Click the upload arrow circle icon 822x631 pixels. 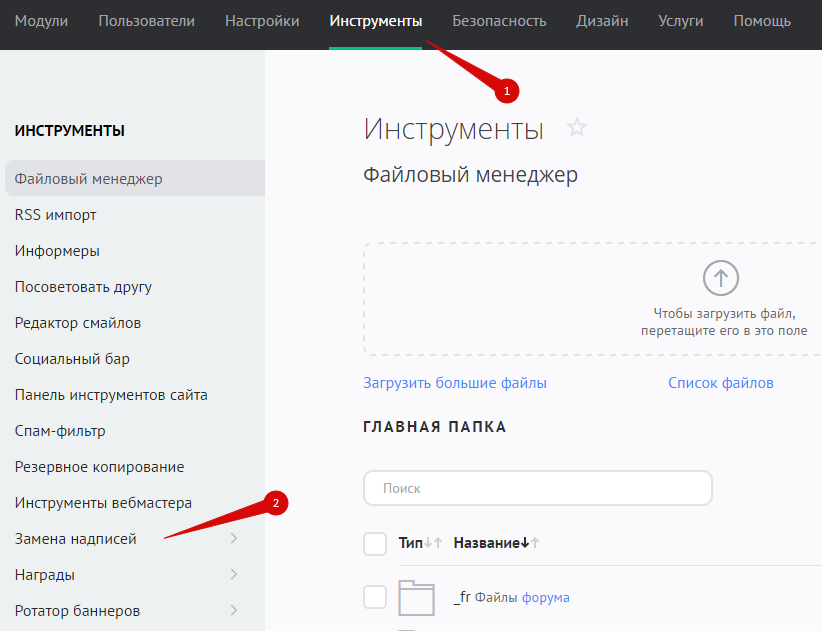coord(720,277)
